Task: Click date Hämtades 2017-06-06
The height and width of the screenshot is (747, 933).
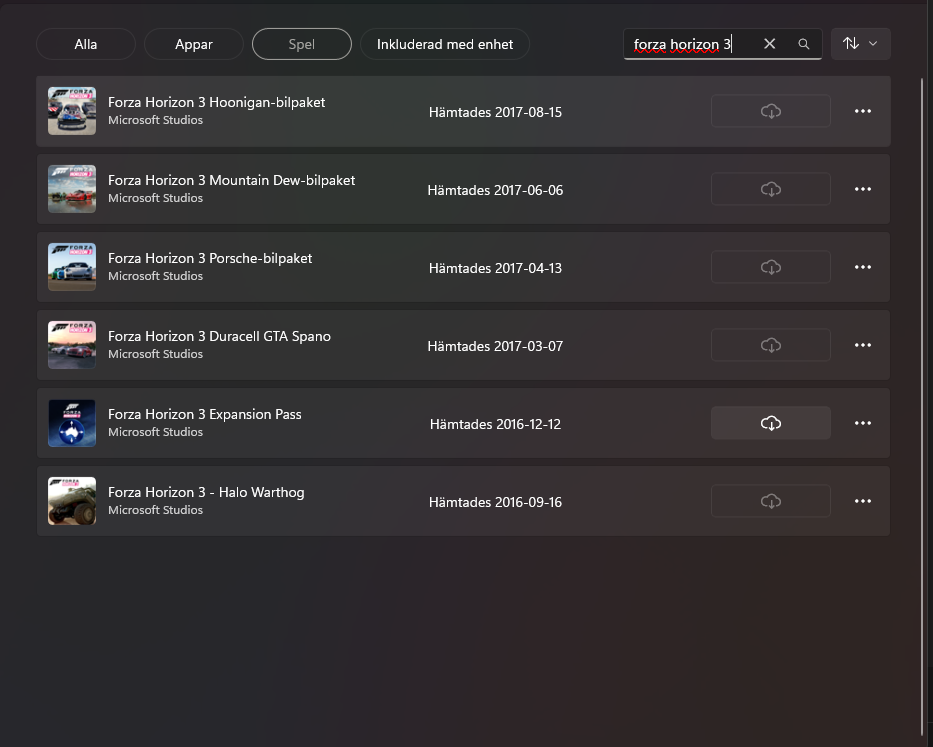Action: click(495, 190)
